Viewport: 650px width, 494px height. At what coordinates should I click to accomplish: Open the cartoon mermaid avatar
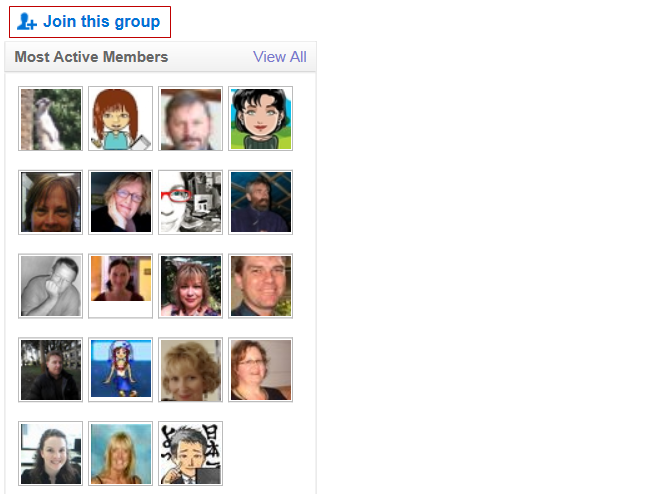121,370
